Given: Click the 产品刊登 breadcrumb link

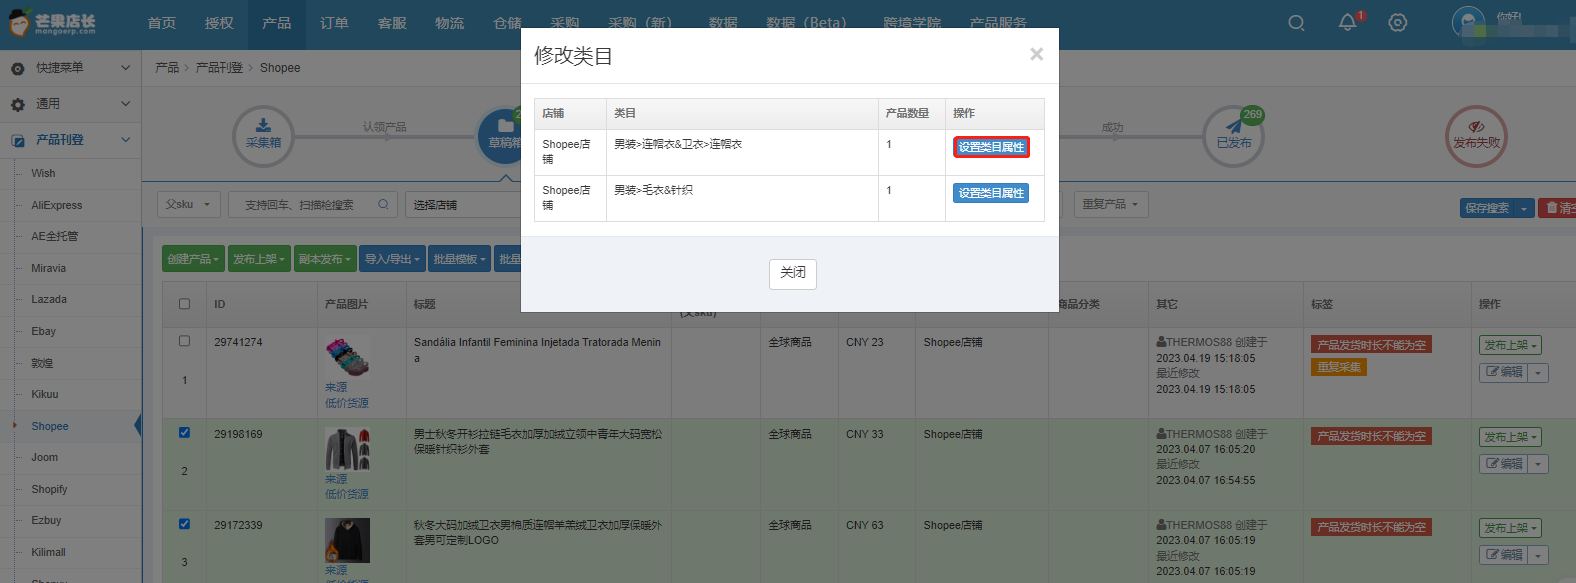Looking at the screenshot, I should (x=219, y=68).
